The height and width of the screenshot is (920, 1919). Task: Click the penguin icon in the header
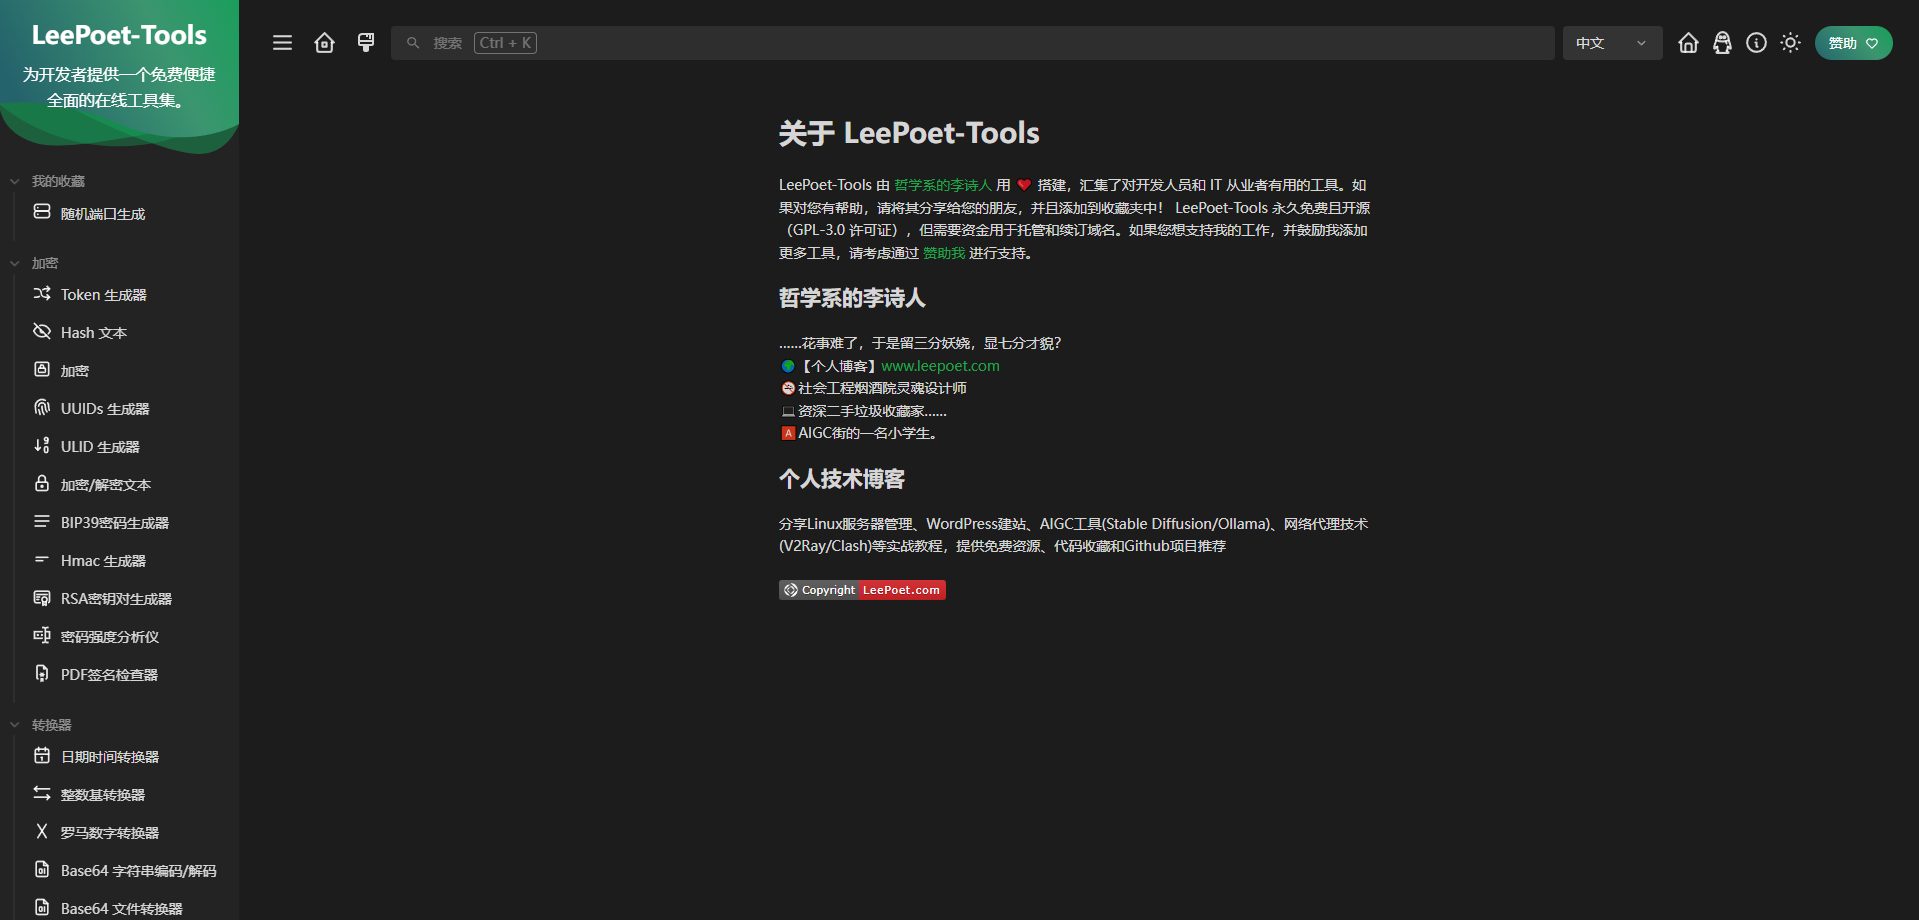(x=1722, y=42)
